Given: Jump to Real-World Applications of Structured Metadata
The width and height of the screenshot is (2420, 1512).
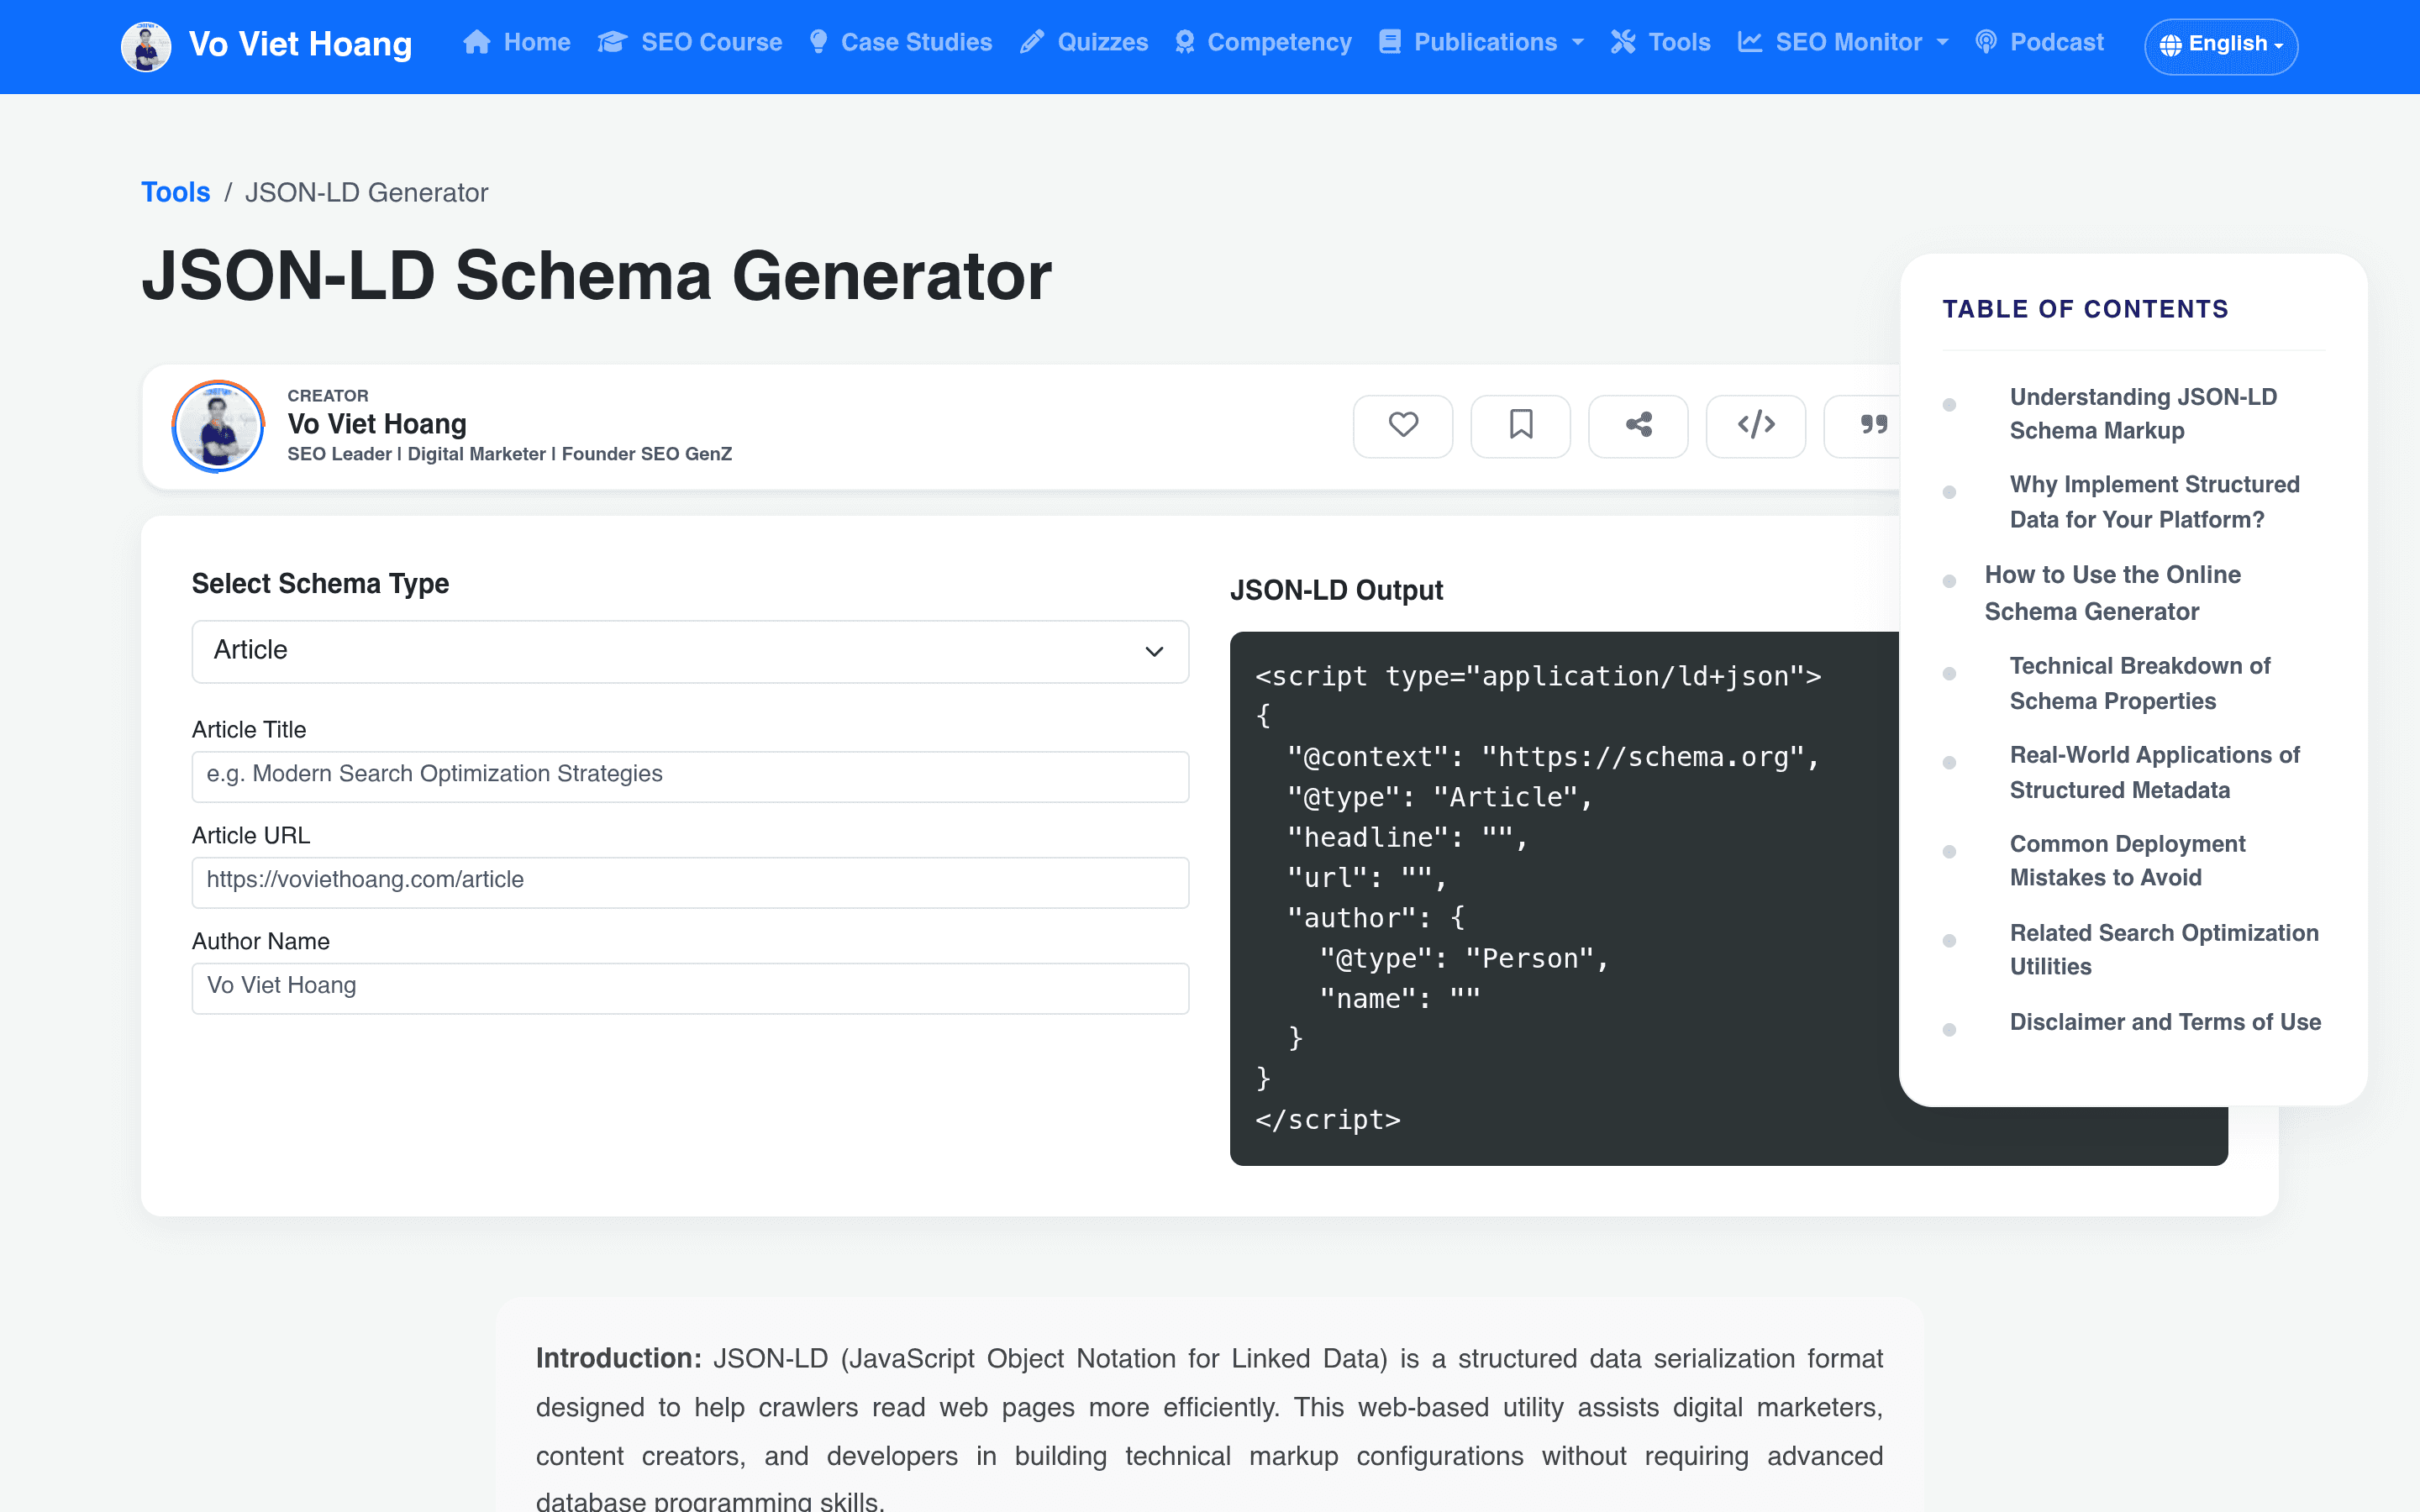Looking at the screenshot, I should [x=2154, y=772].
